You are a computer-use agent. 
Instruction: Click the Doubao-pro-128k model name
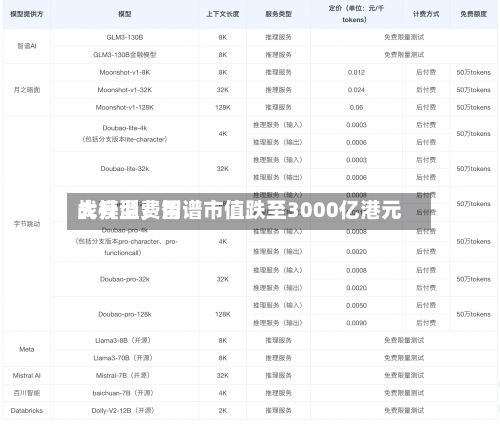click(x=125, y=314)
